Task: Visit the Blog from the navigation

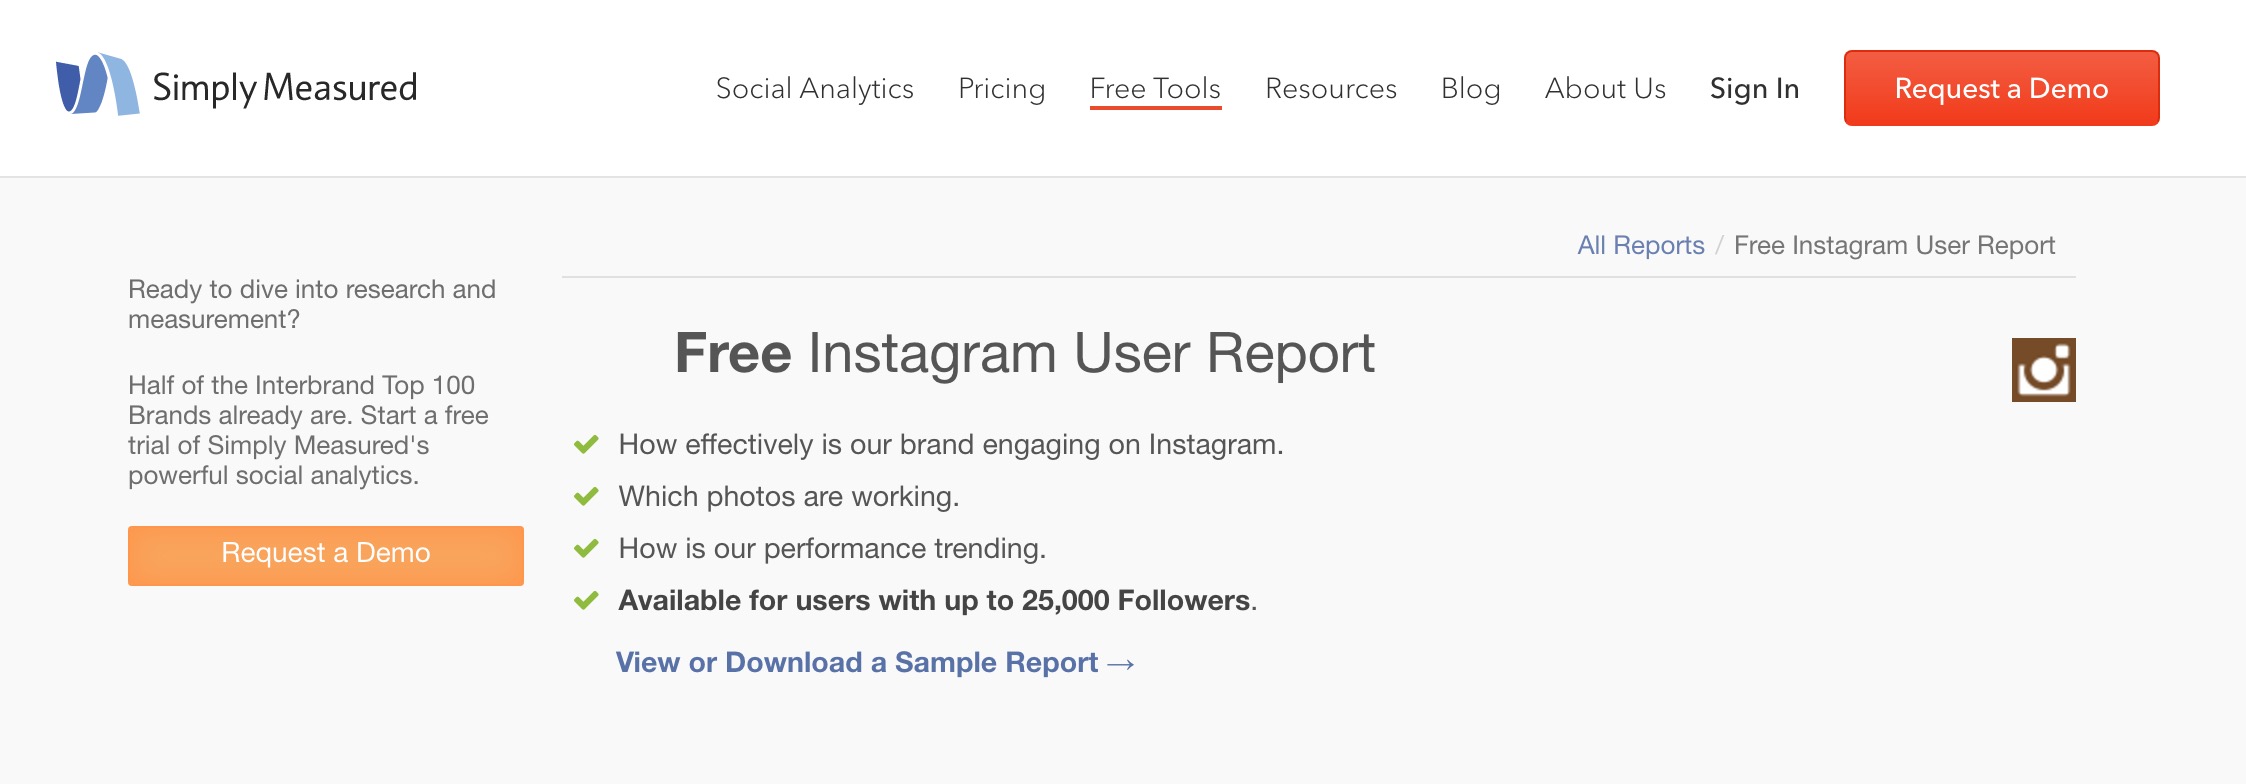Action: coord(1470,89)
